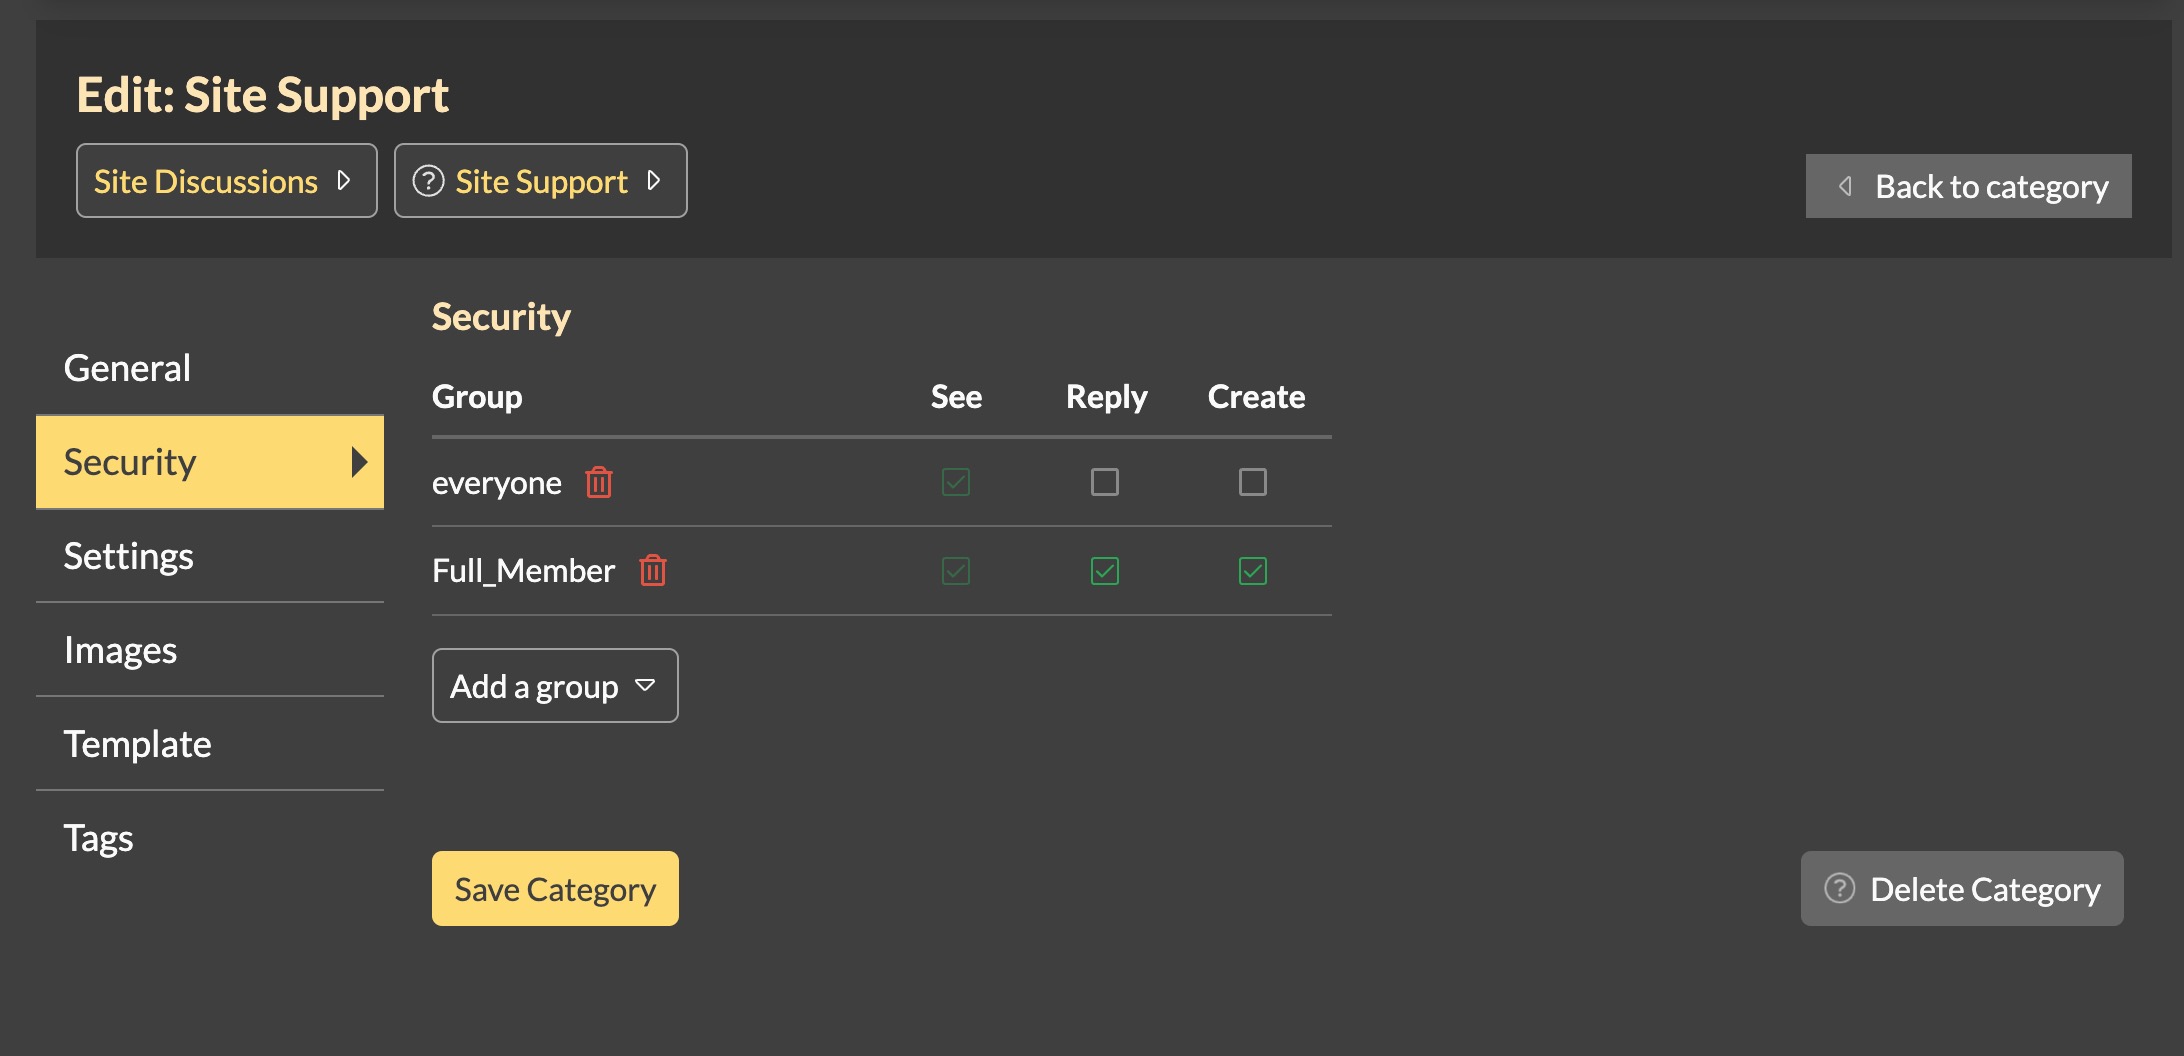Switch to the General tab
Viewport: 2184px width, 1056px height.
tap(127, 368)
